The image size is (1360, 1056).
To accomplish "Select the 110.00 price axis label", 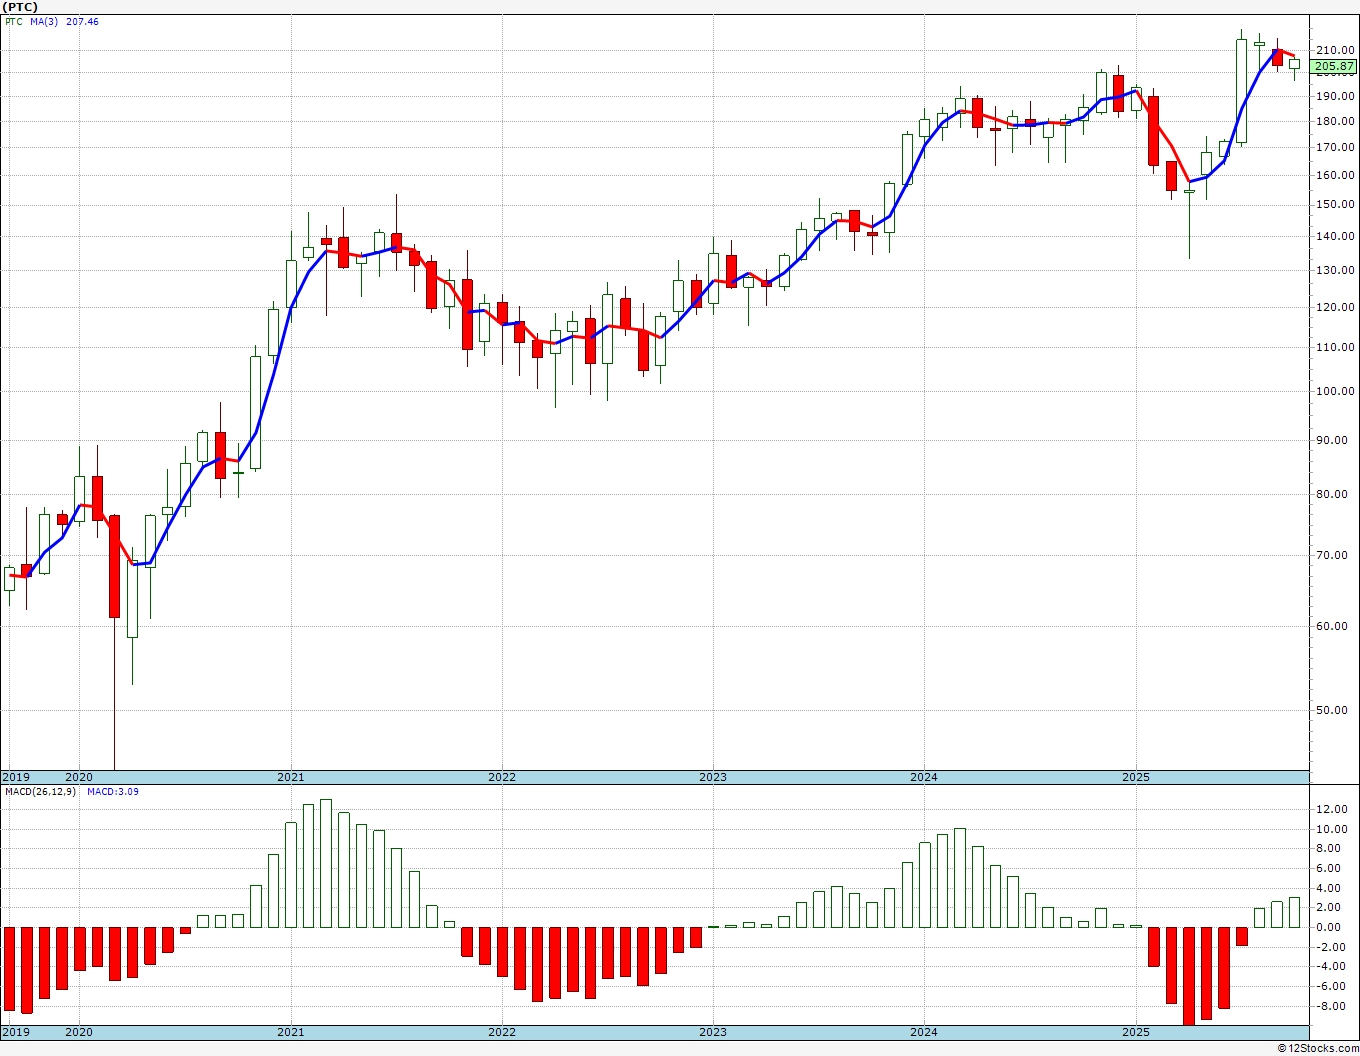I will point(1336,348).
